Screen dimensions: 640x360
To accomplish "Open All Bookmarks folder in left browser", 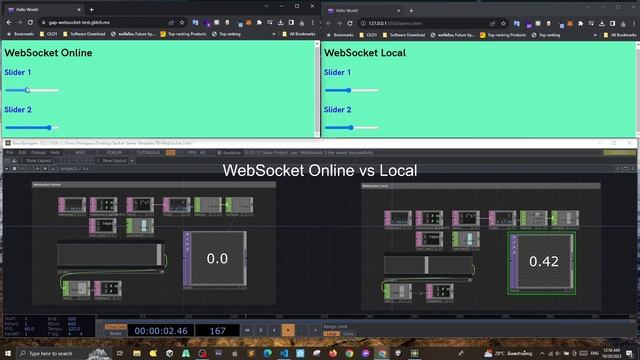I will (x=299, y=34).
